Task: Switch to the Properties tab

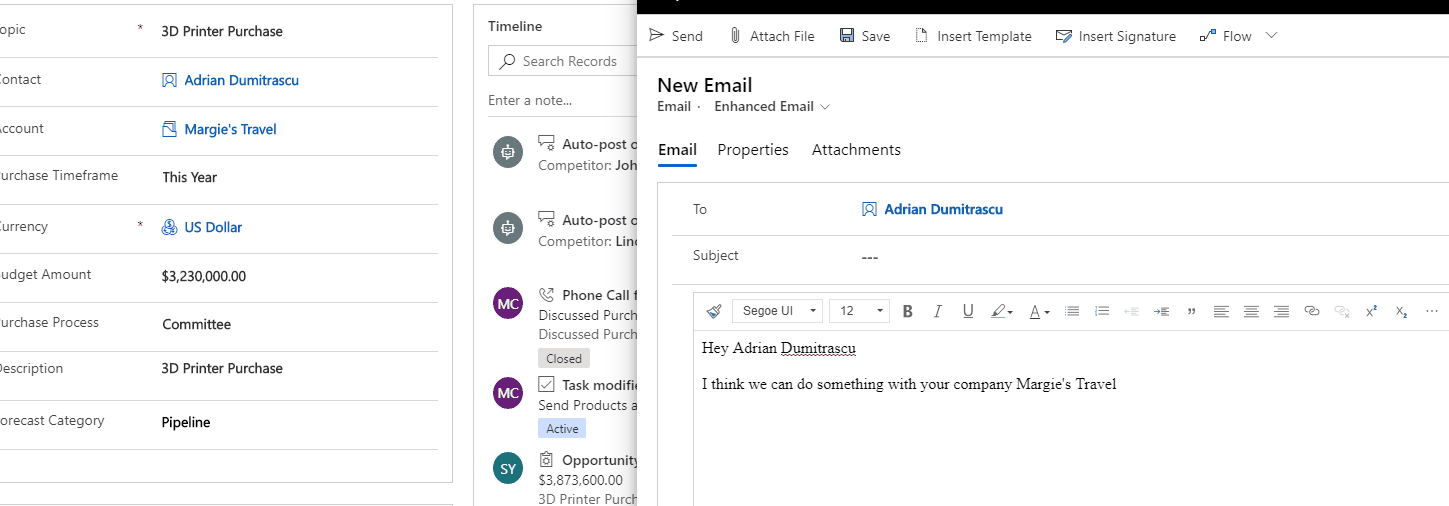Action: click(x=753, y=150)
